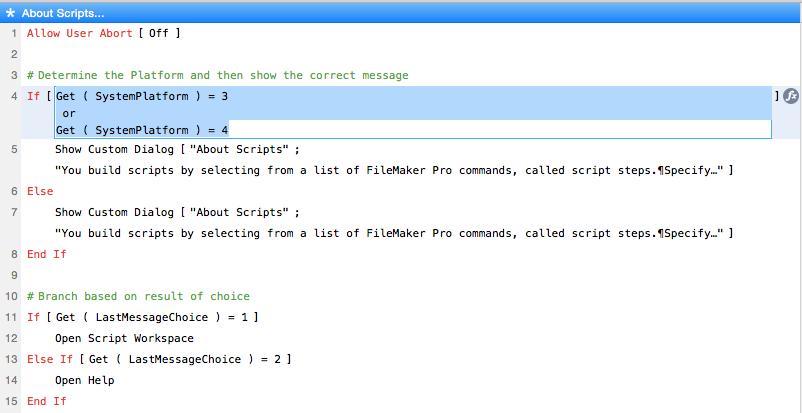Click the 'or' operator in the formula

[68, 113]
